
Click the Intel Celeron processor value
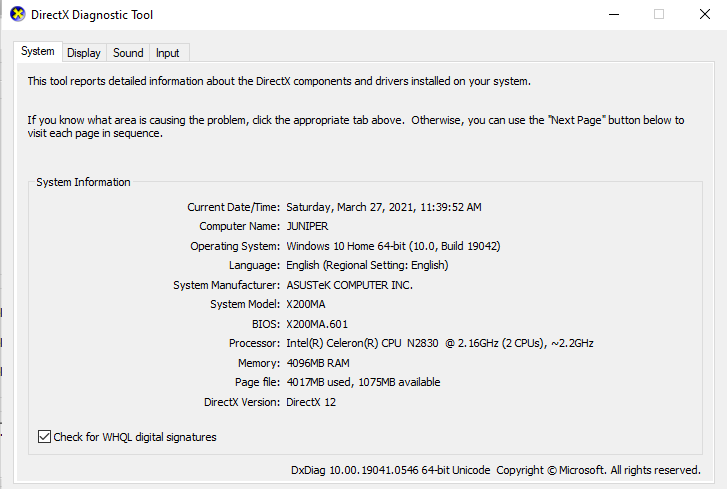pyautogui.click(x=440, y=344)
